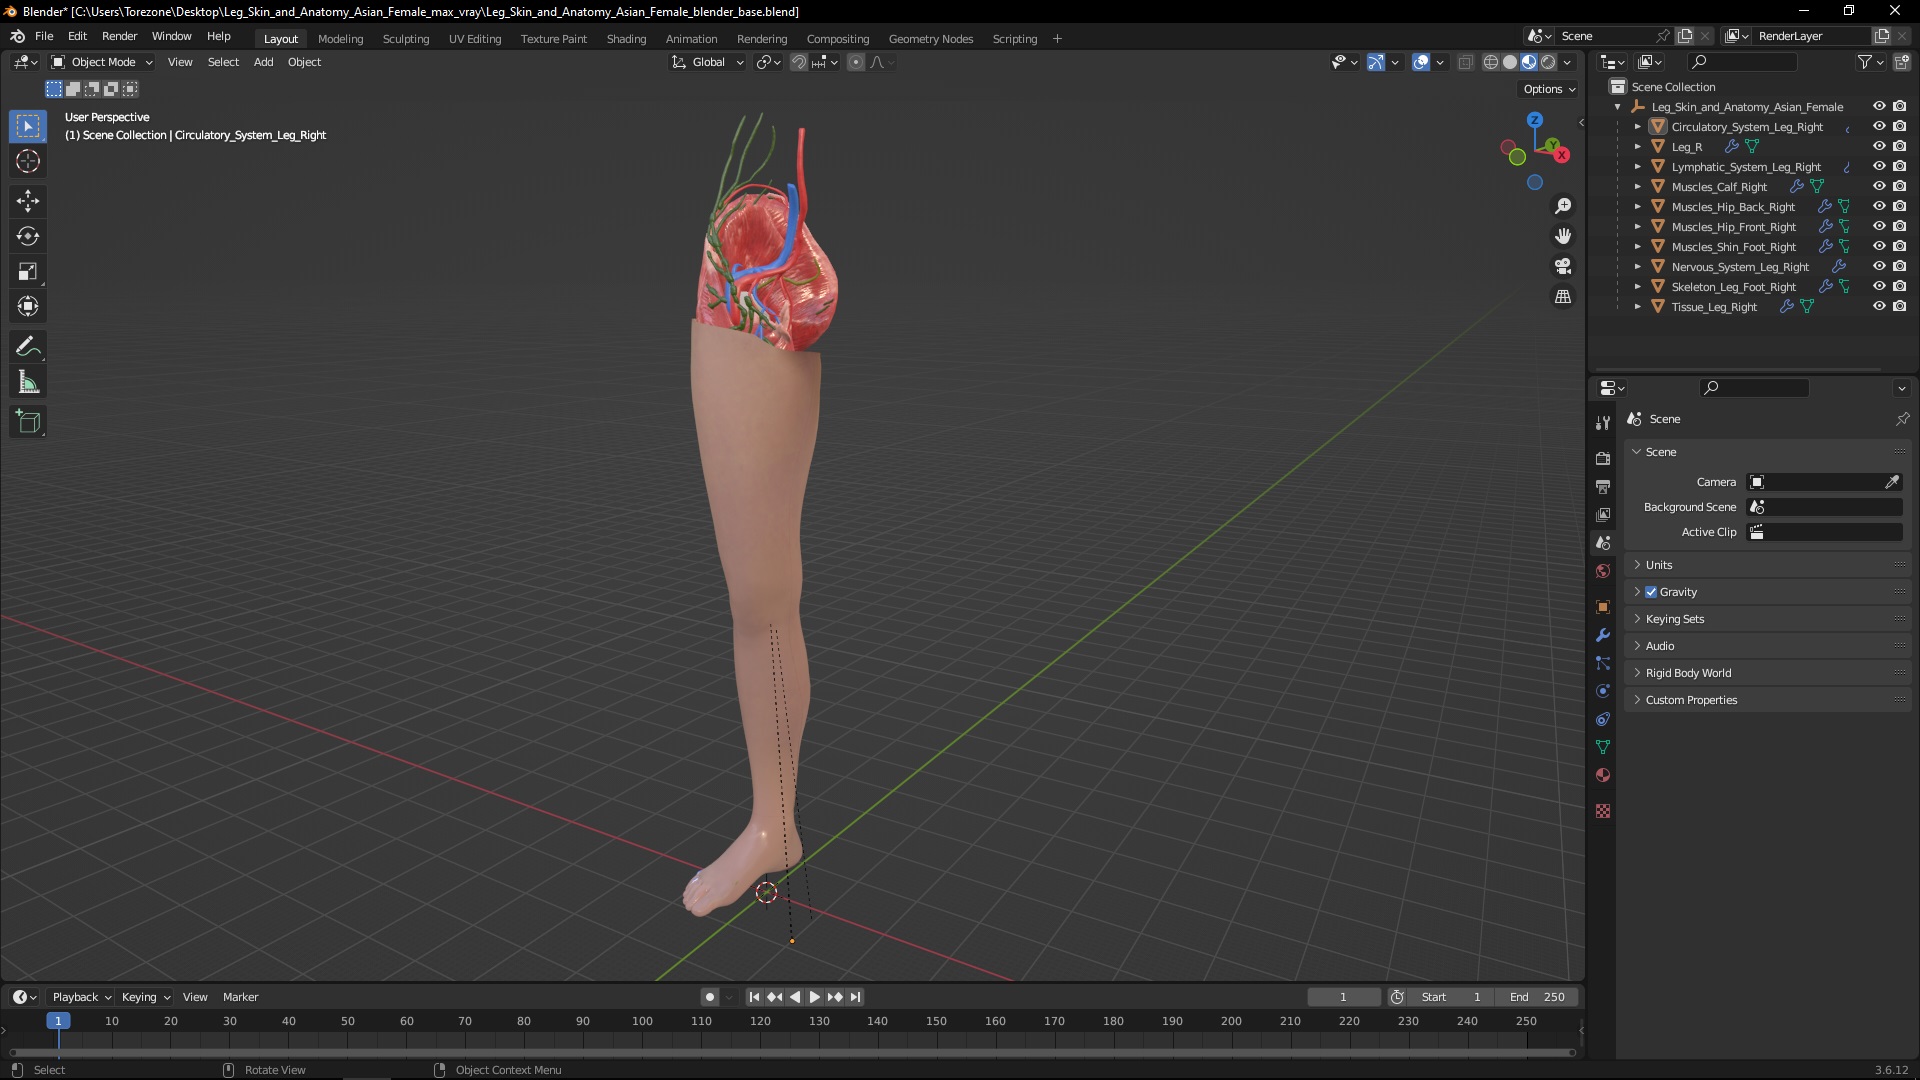Screen dimensions: 1920x1080
Task: Switch to the UV Editing workspace tab
Action: [x=474, y=39]
